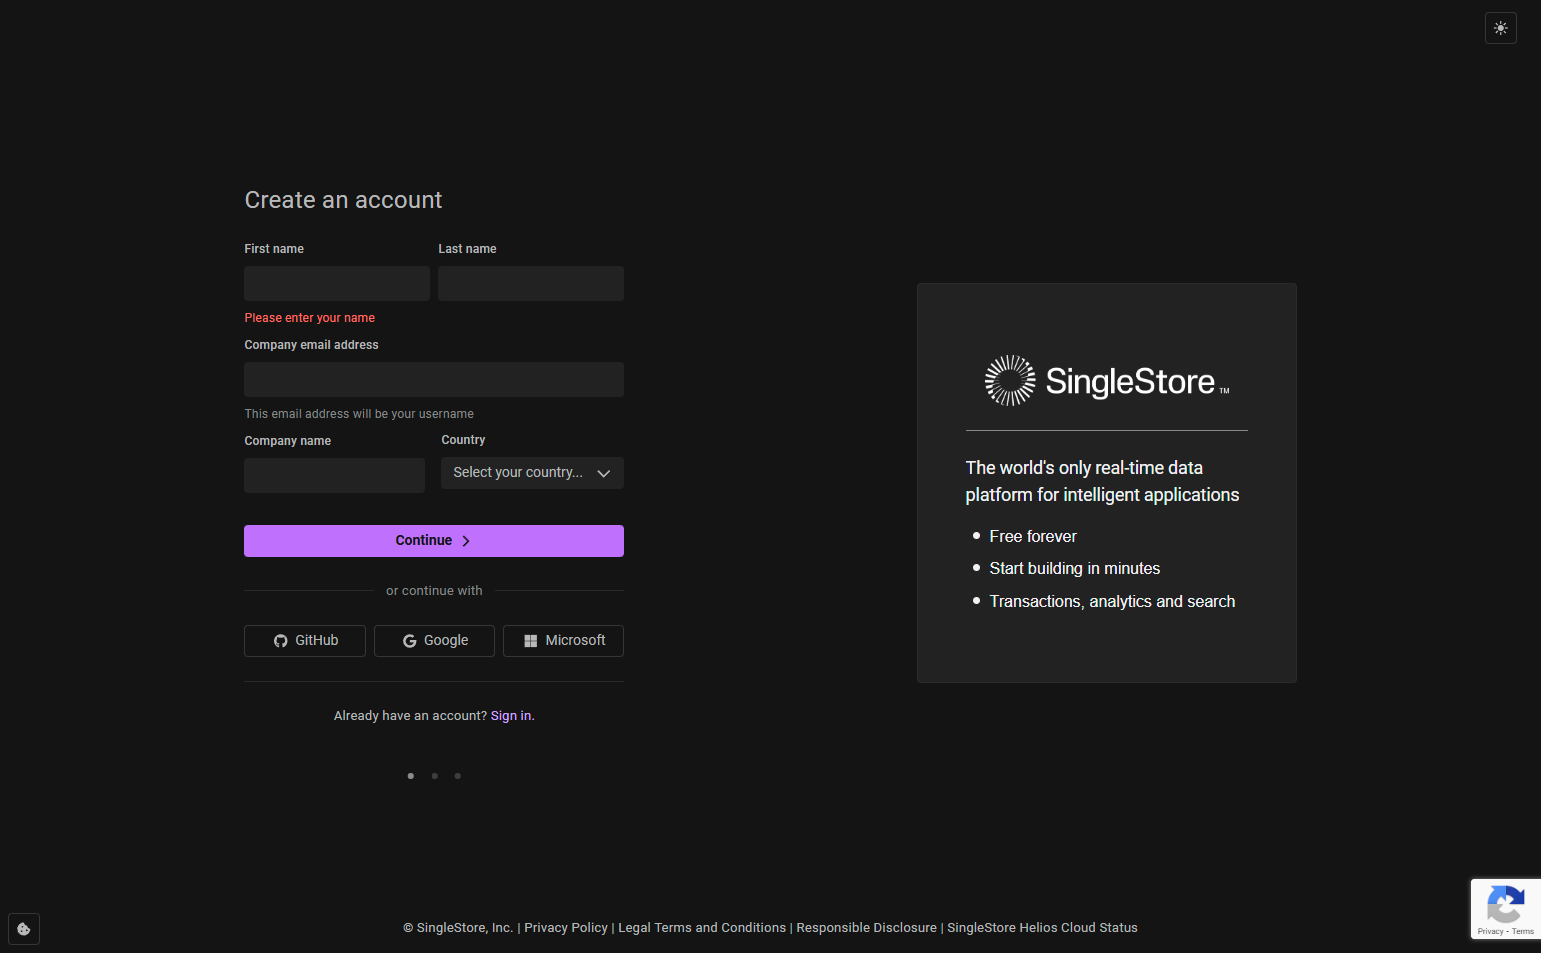The width and height of the screenshot is (1541, 953).
Task: Click the GitHub icon on the GitHub button
Action: click(x=279, y=640)
